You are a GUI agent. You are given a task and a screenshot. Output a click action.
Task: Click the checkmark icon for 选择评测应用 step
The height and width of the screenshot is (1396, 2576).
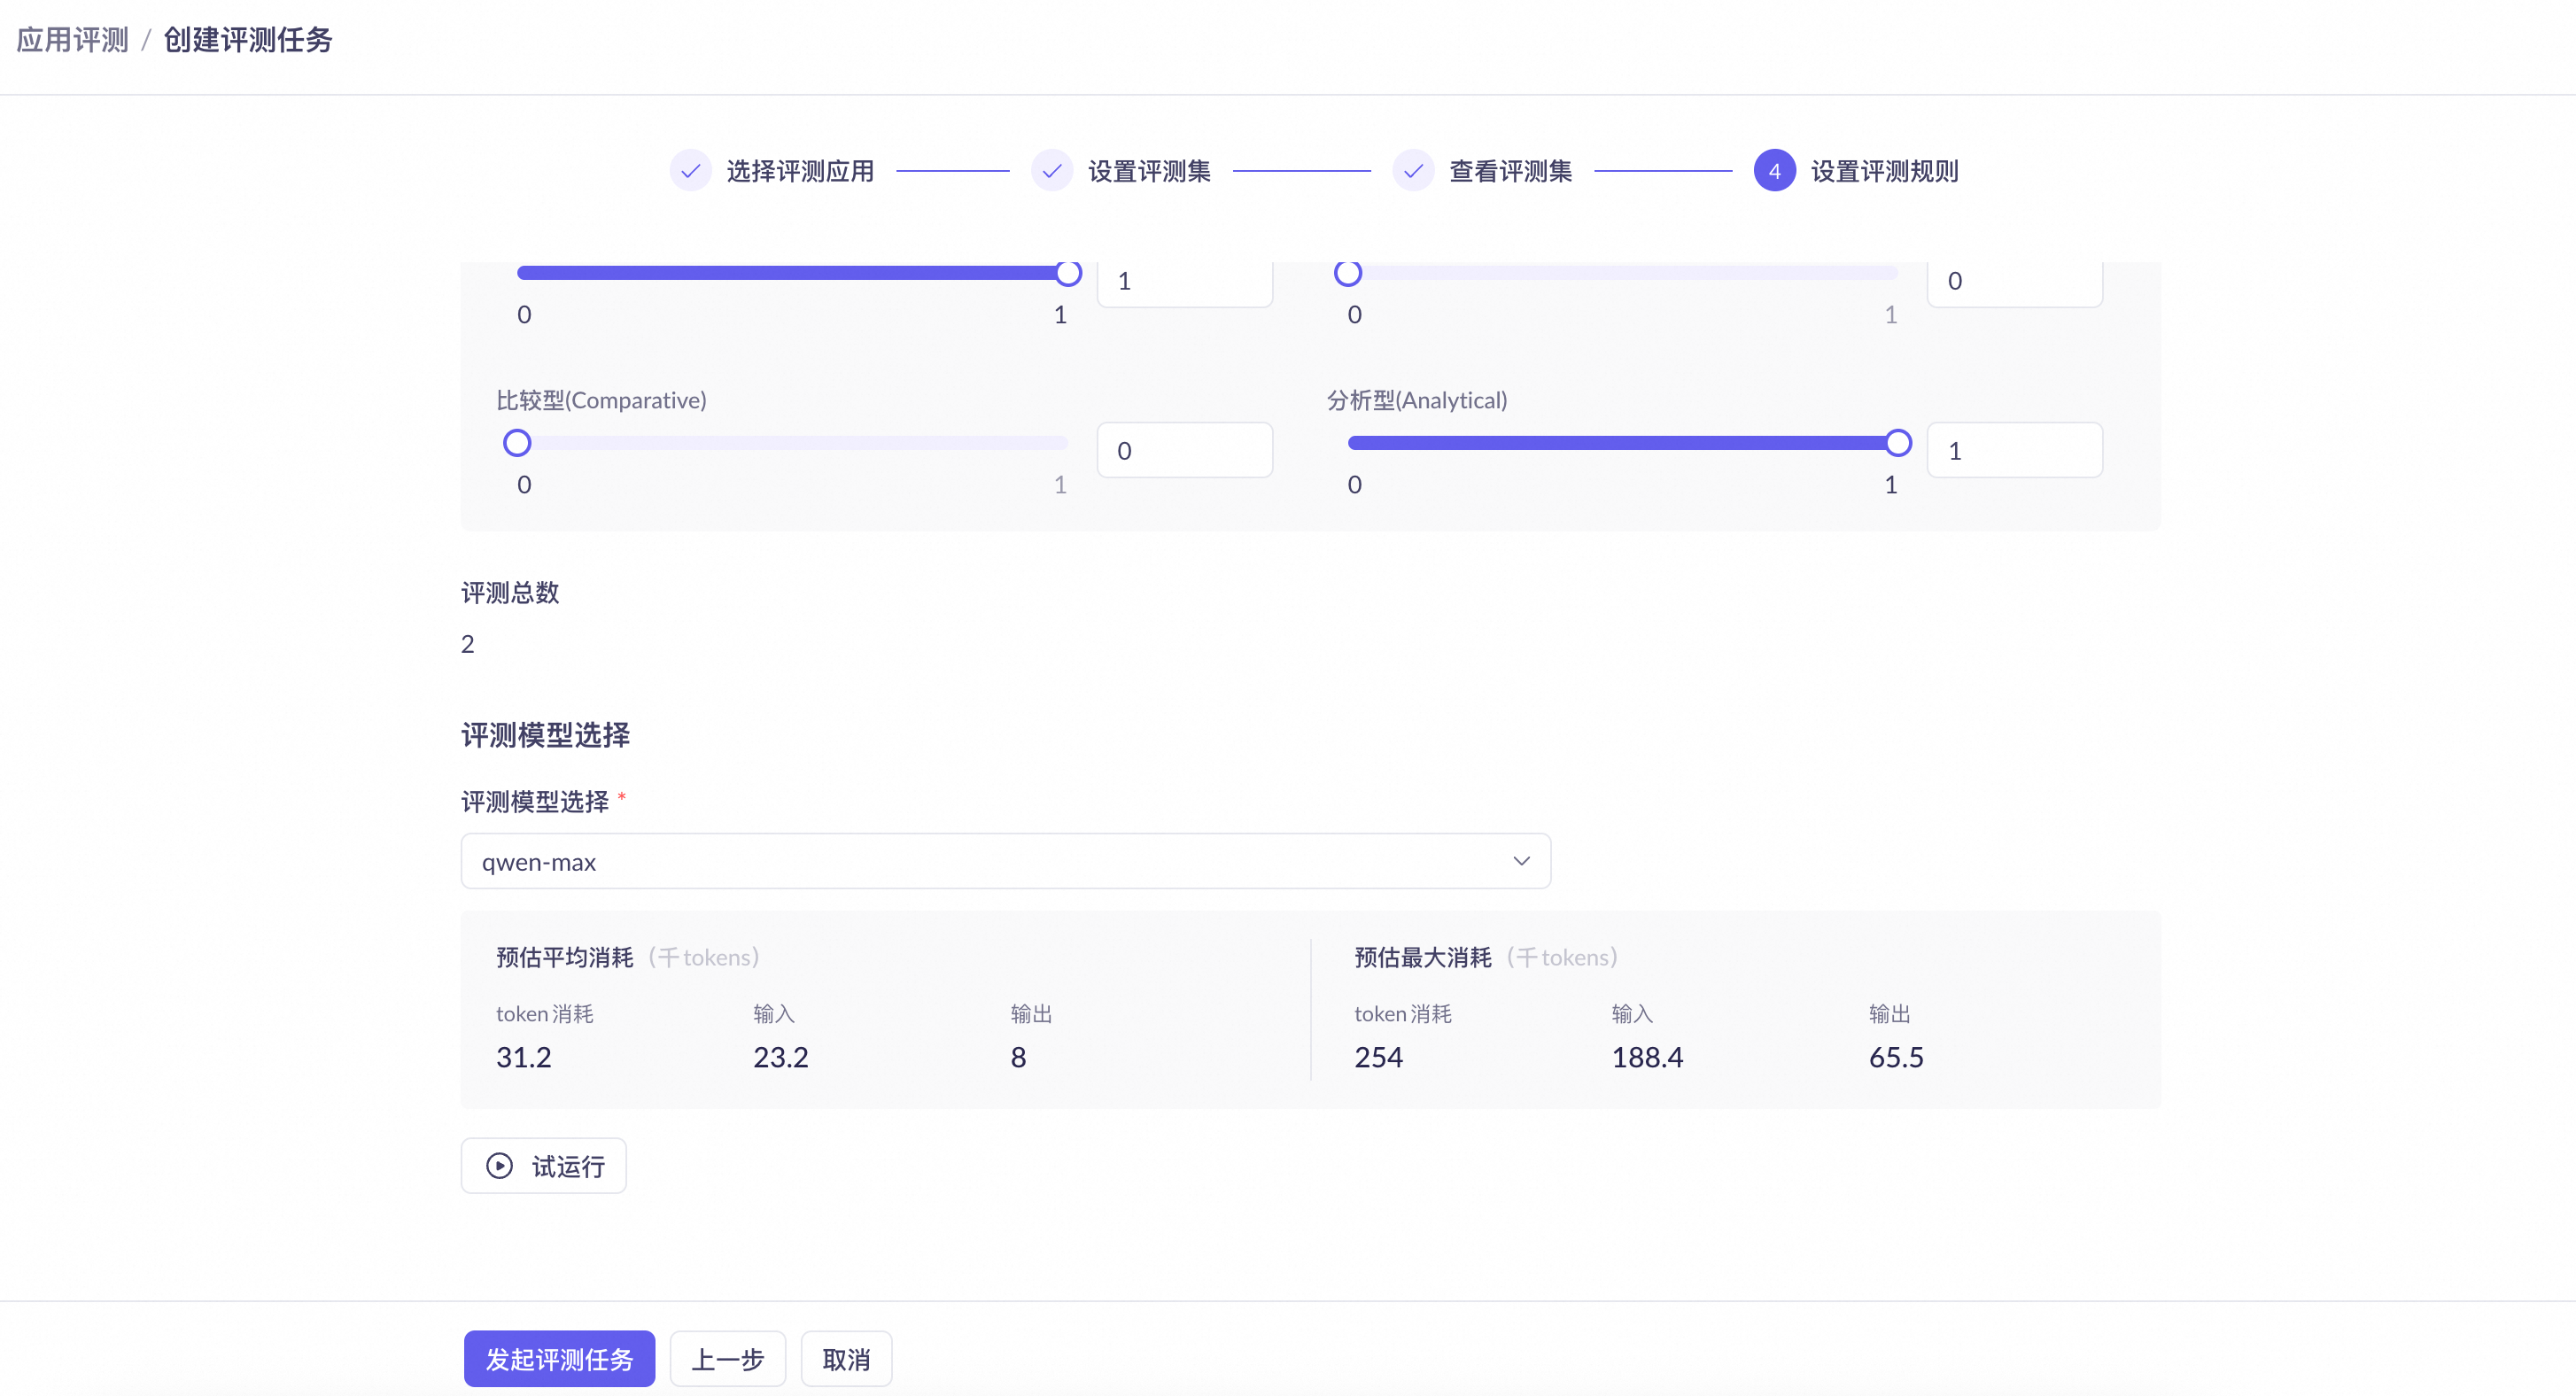(690, 171)
